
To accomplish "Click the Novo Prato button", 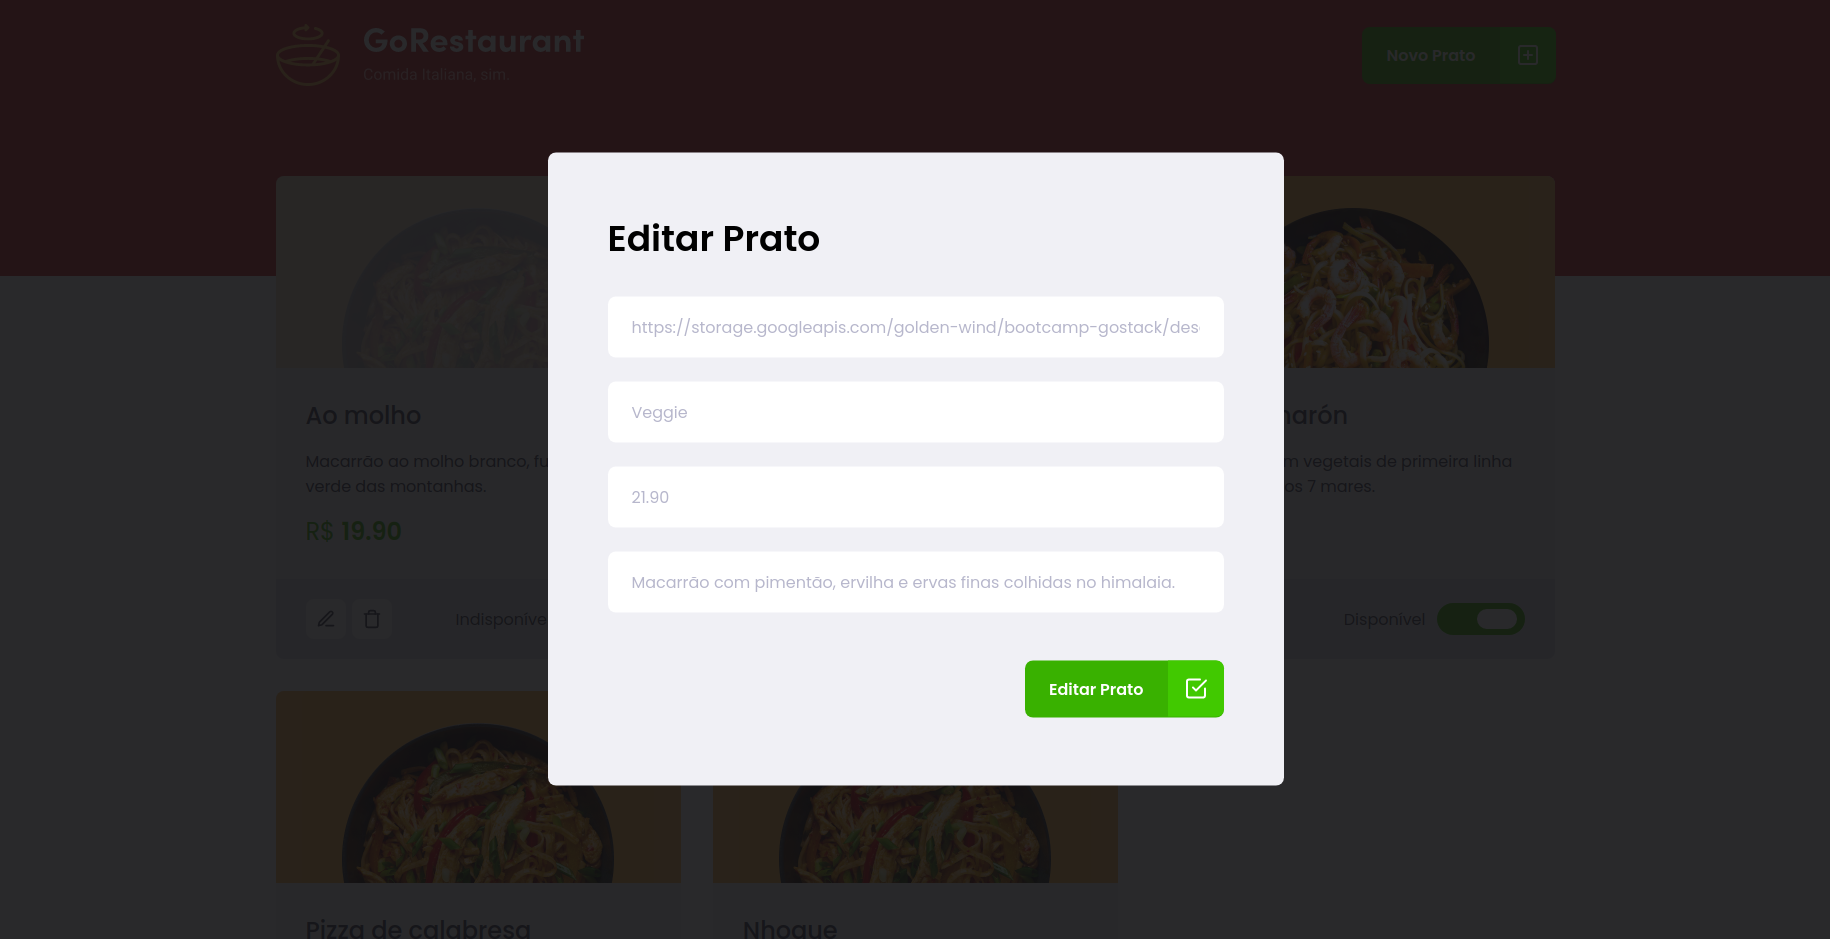I will pos(1458,55).
